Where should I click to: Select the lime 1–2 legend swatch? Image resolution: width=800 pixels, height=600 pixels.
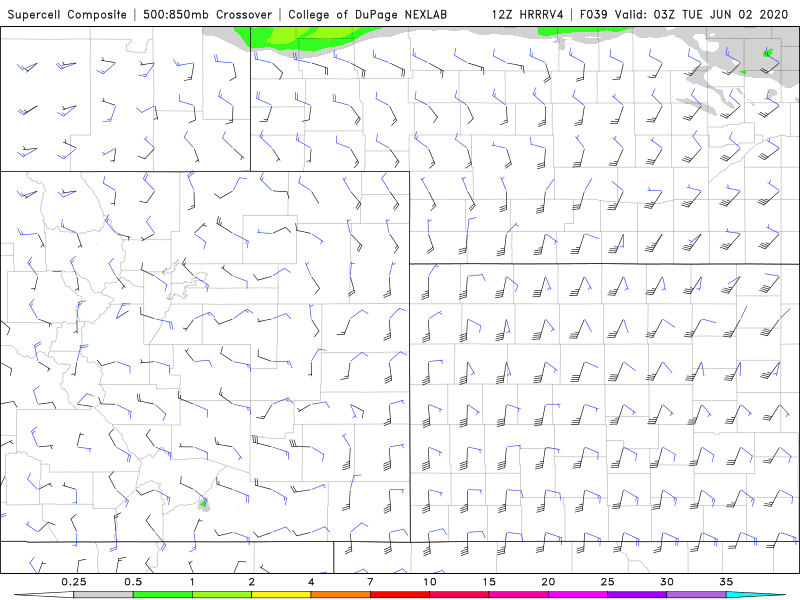(x=222, y=595)
